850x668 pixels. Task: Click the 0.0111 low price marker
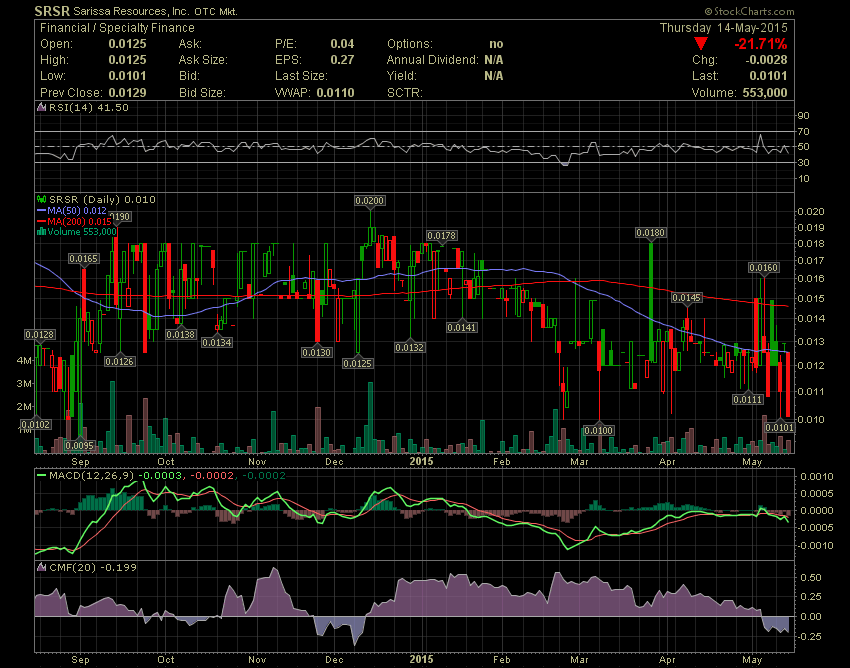point(748,400)
